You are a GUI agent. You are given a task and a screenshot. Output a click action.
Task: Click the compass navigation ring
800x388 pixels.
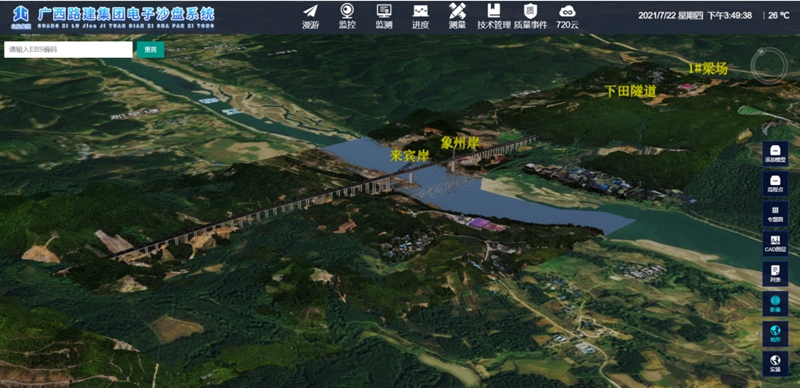click(x=769, y=66)
